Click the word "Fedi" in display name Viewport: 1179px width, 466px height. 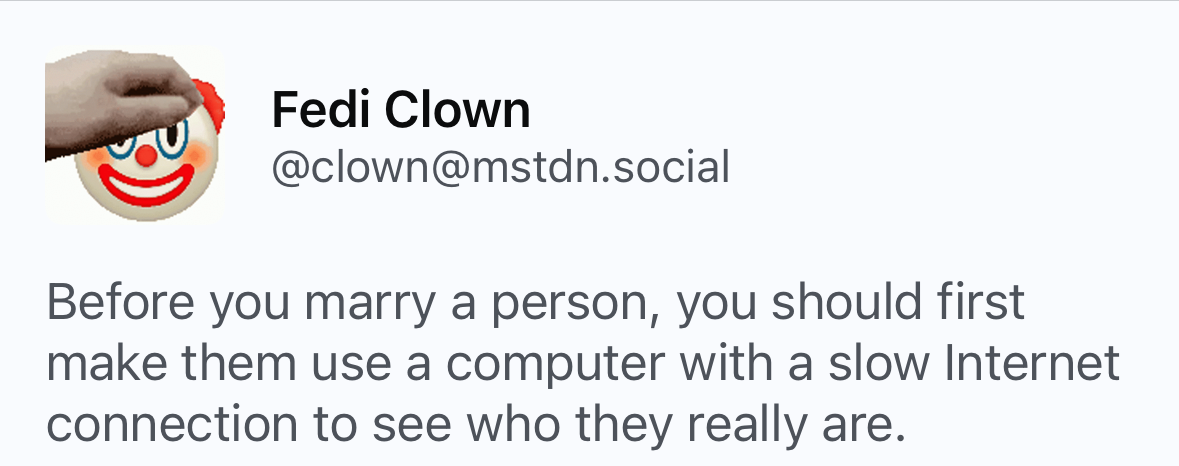(321, 109)
